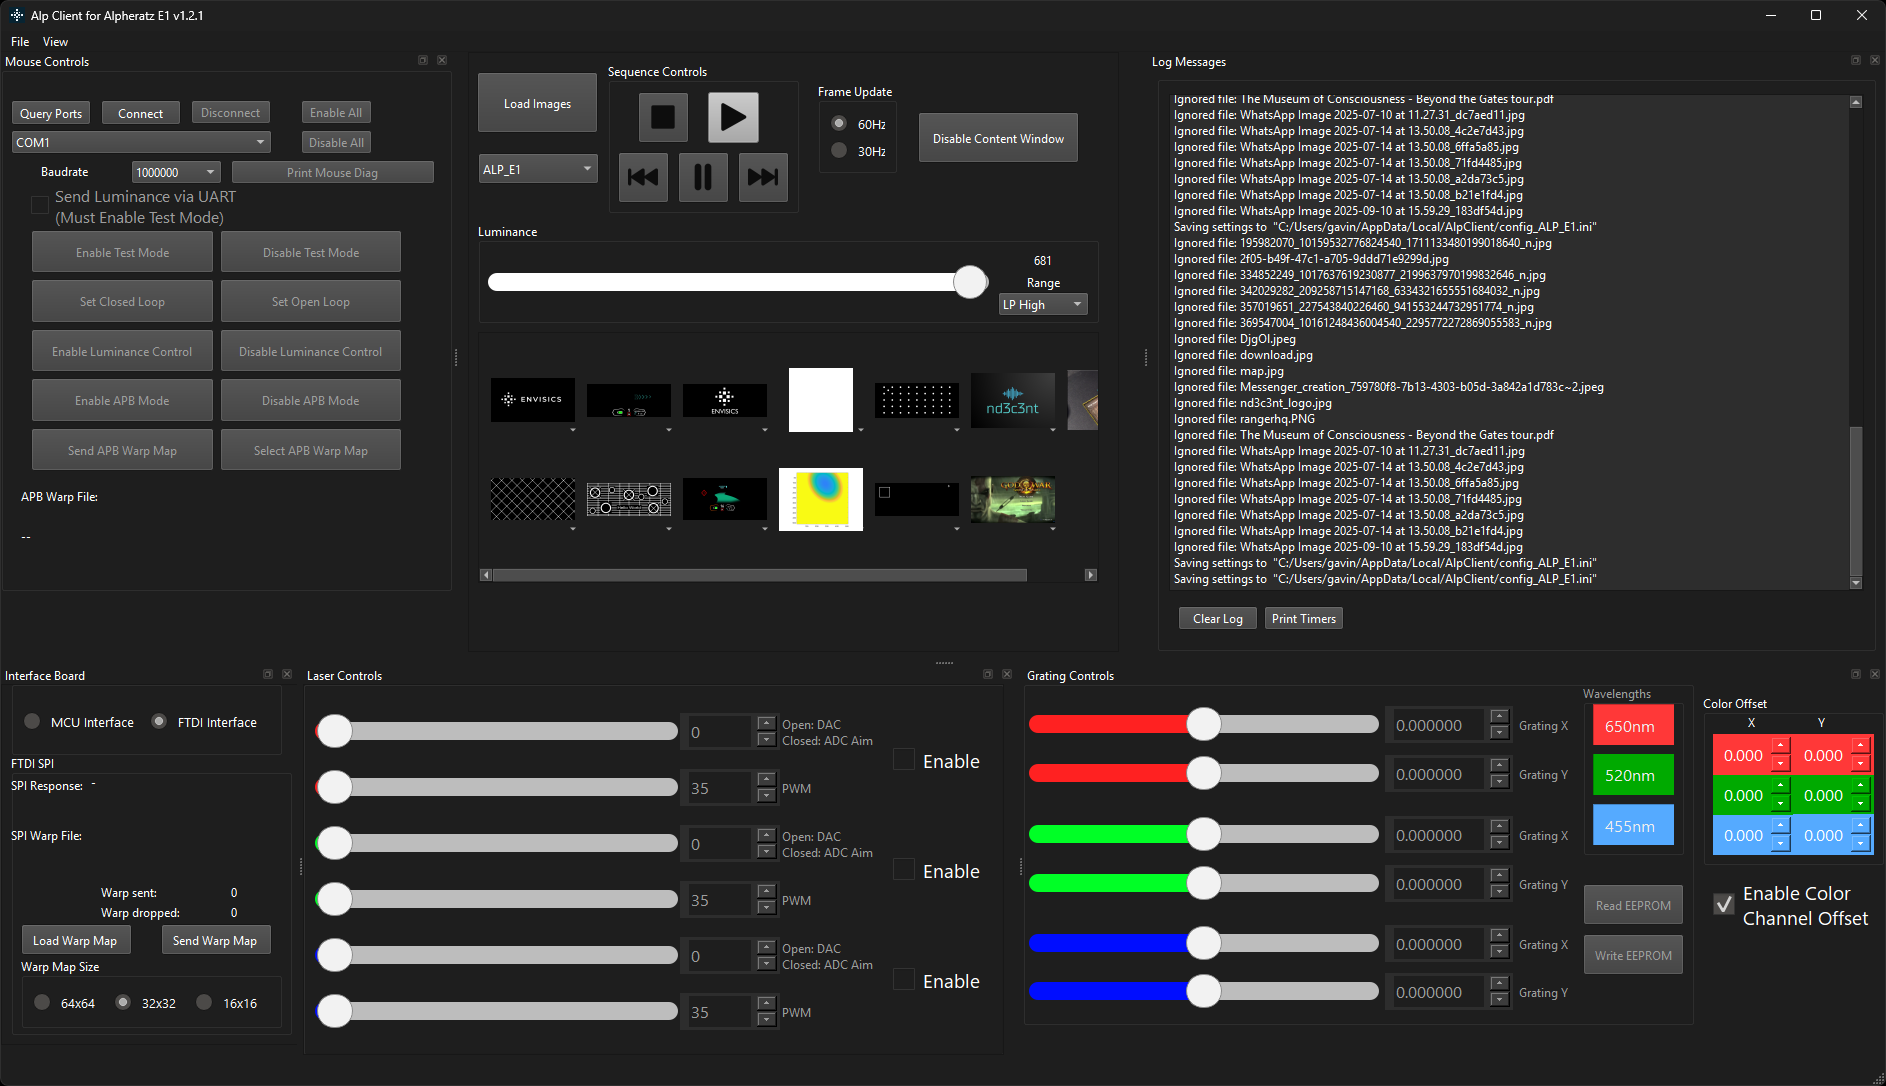The height and width of the screenshot is (1086, 1886).
Task: Lower the blue Color Offset Y value
Action: tap(1860, 844)
